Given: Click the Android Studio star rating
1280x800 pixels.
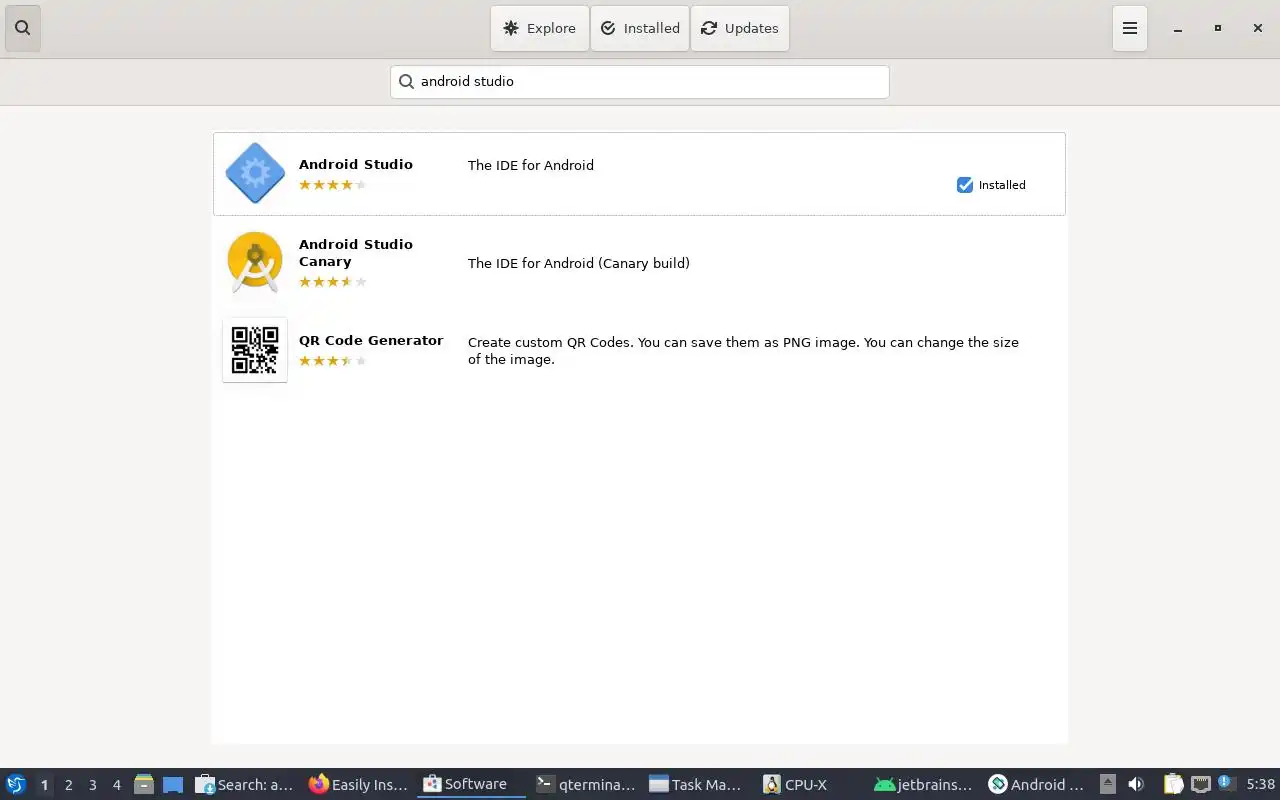Looking at the screenshot, I should point(333,185).
